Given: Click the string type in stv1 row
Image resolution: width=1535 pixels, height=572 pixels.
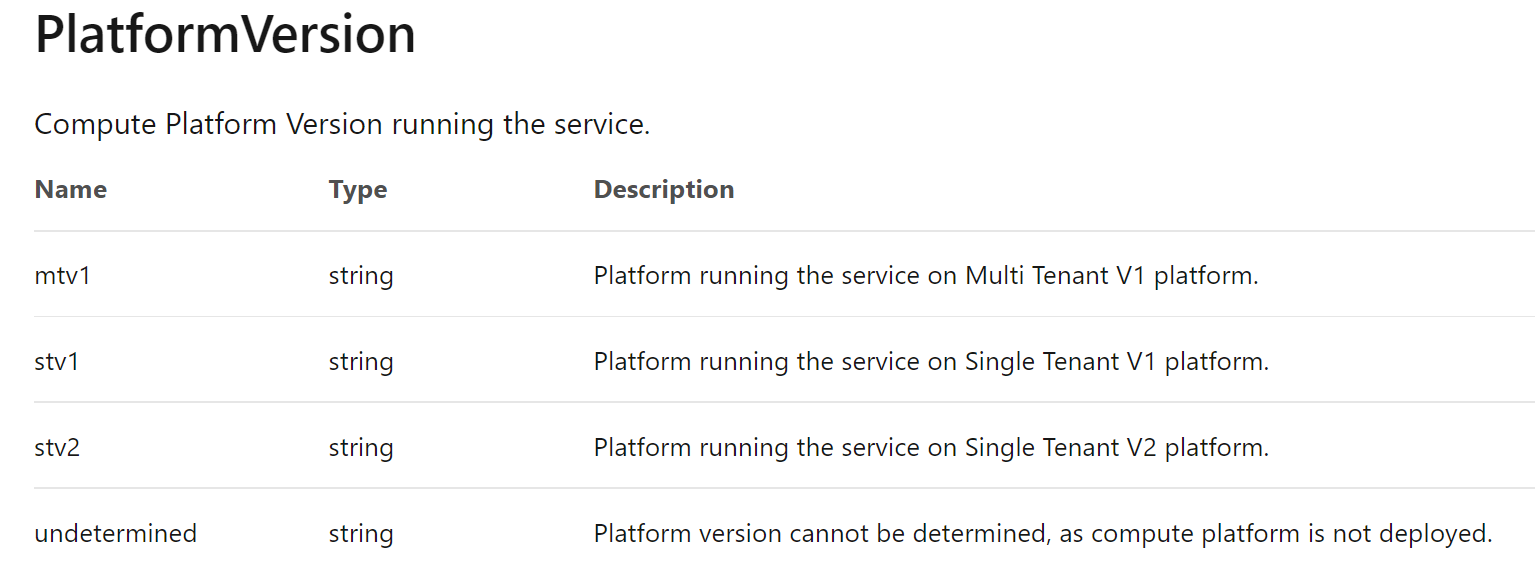Looking at the screenshot, I should [x=360, y=362].
